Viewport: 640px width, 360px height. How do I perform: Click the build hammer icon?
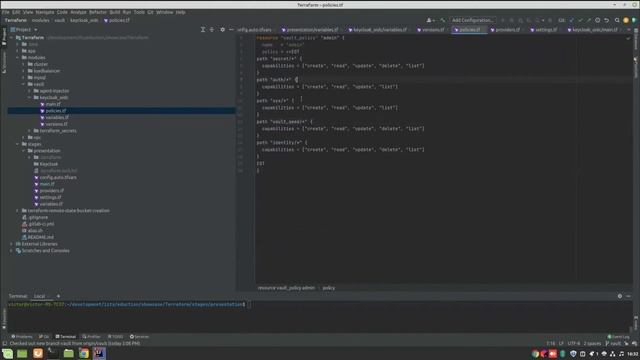(x=442, y=20)
